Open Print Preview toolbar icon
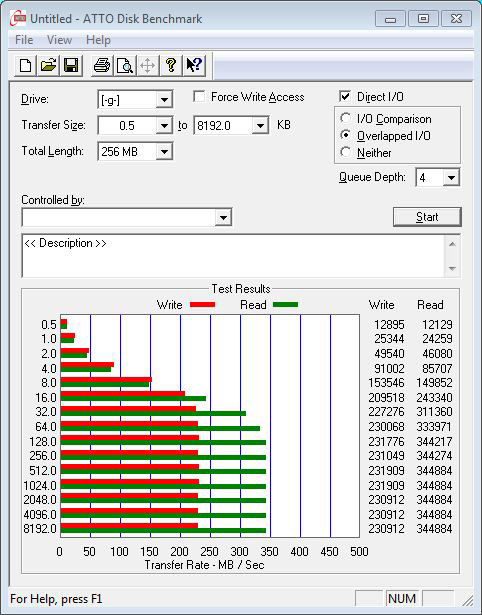 [x=125, y=65]
